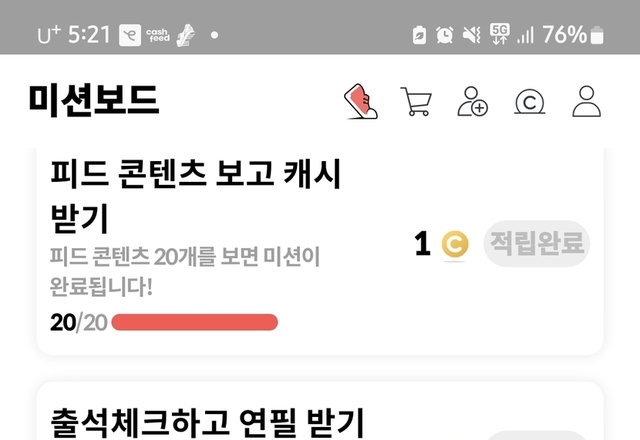Image resolution: width=640 pixels, height=440 pixels.
Task: Tap the cash feed notification icon
Action: point(158,35)
